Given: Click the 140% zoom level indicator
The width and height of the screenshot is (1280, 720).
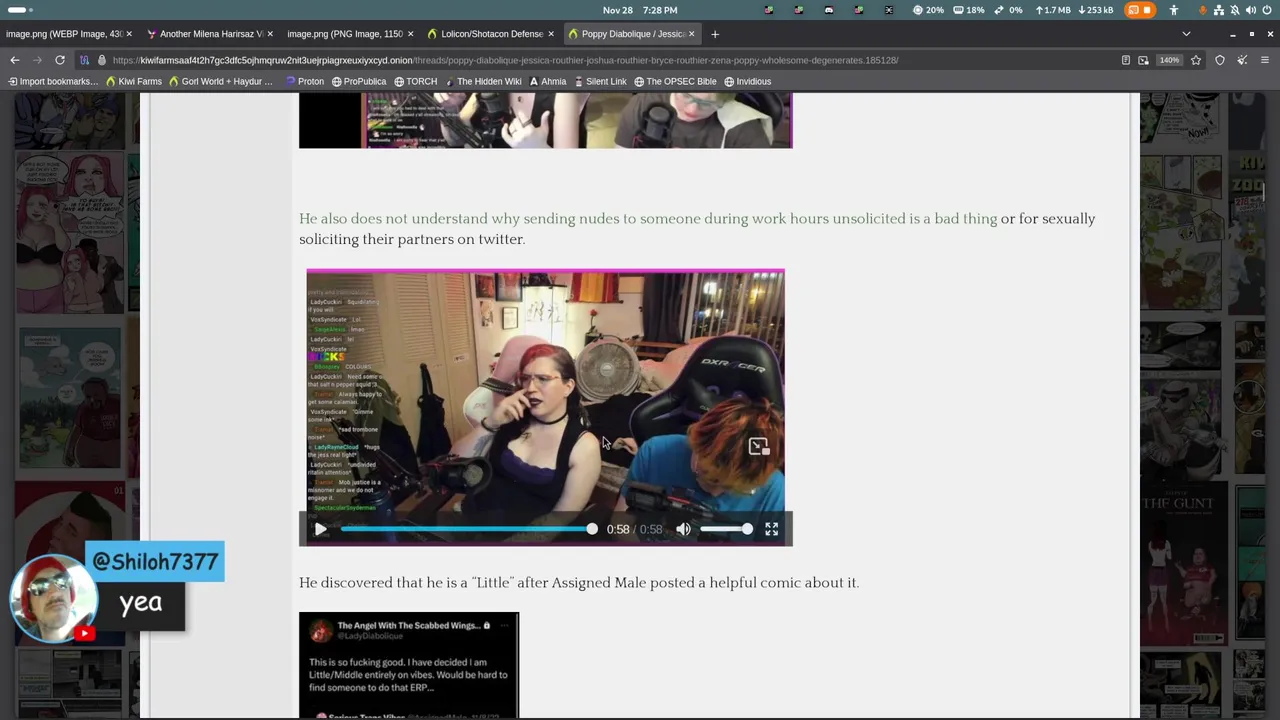Looking at the screenshot, I should 1169,60.
